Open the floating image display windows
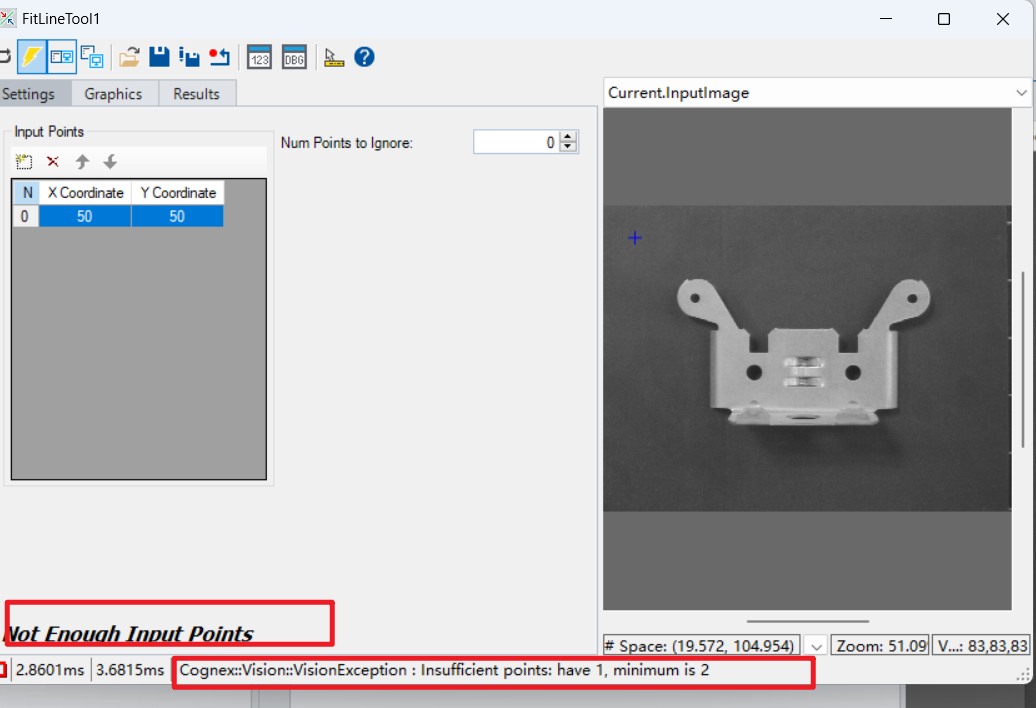The width and height of the screenshot is (1036, 708). [92, 57]
